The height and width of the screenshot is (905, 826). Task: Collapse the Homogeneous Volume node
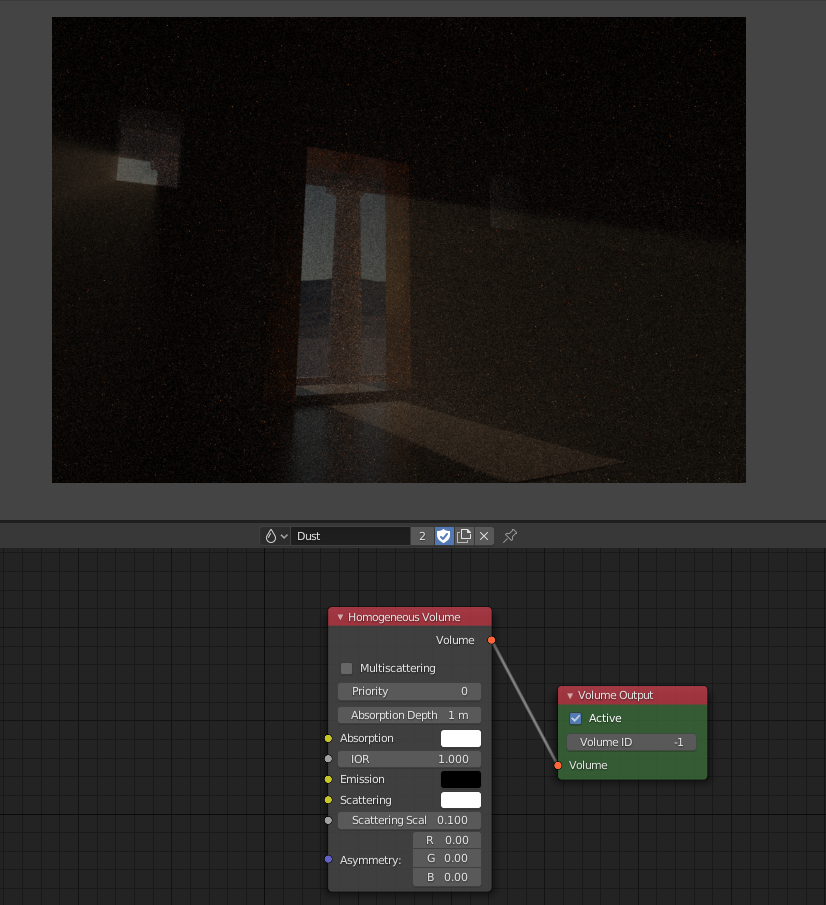tap(340, 617)
